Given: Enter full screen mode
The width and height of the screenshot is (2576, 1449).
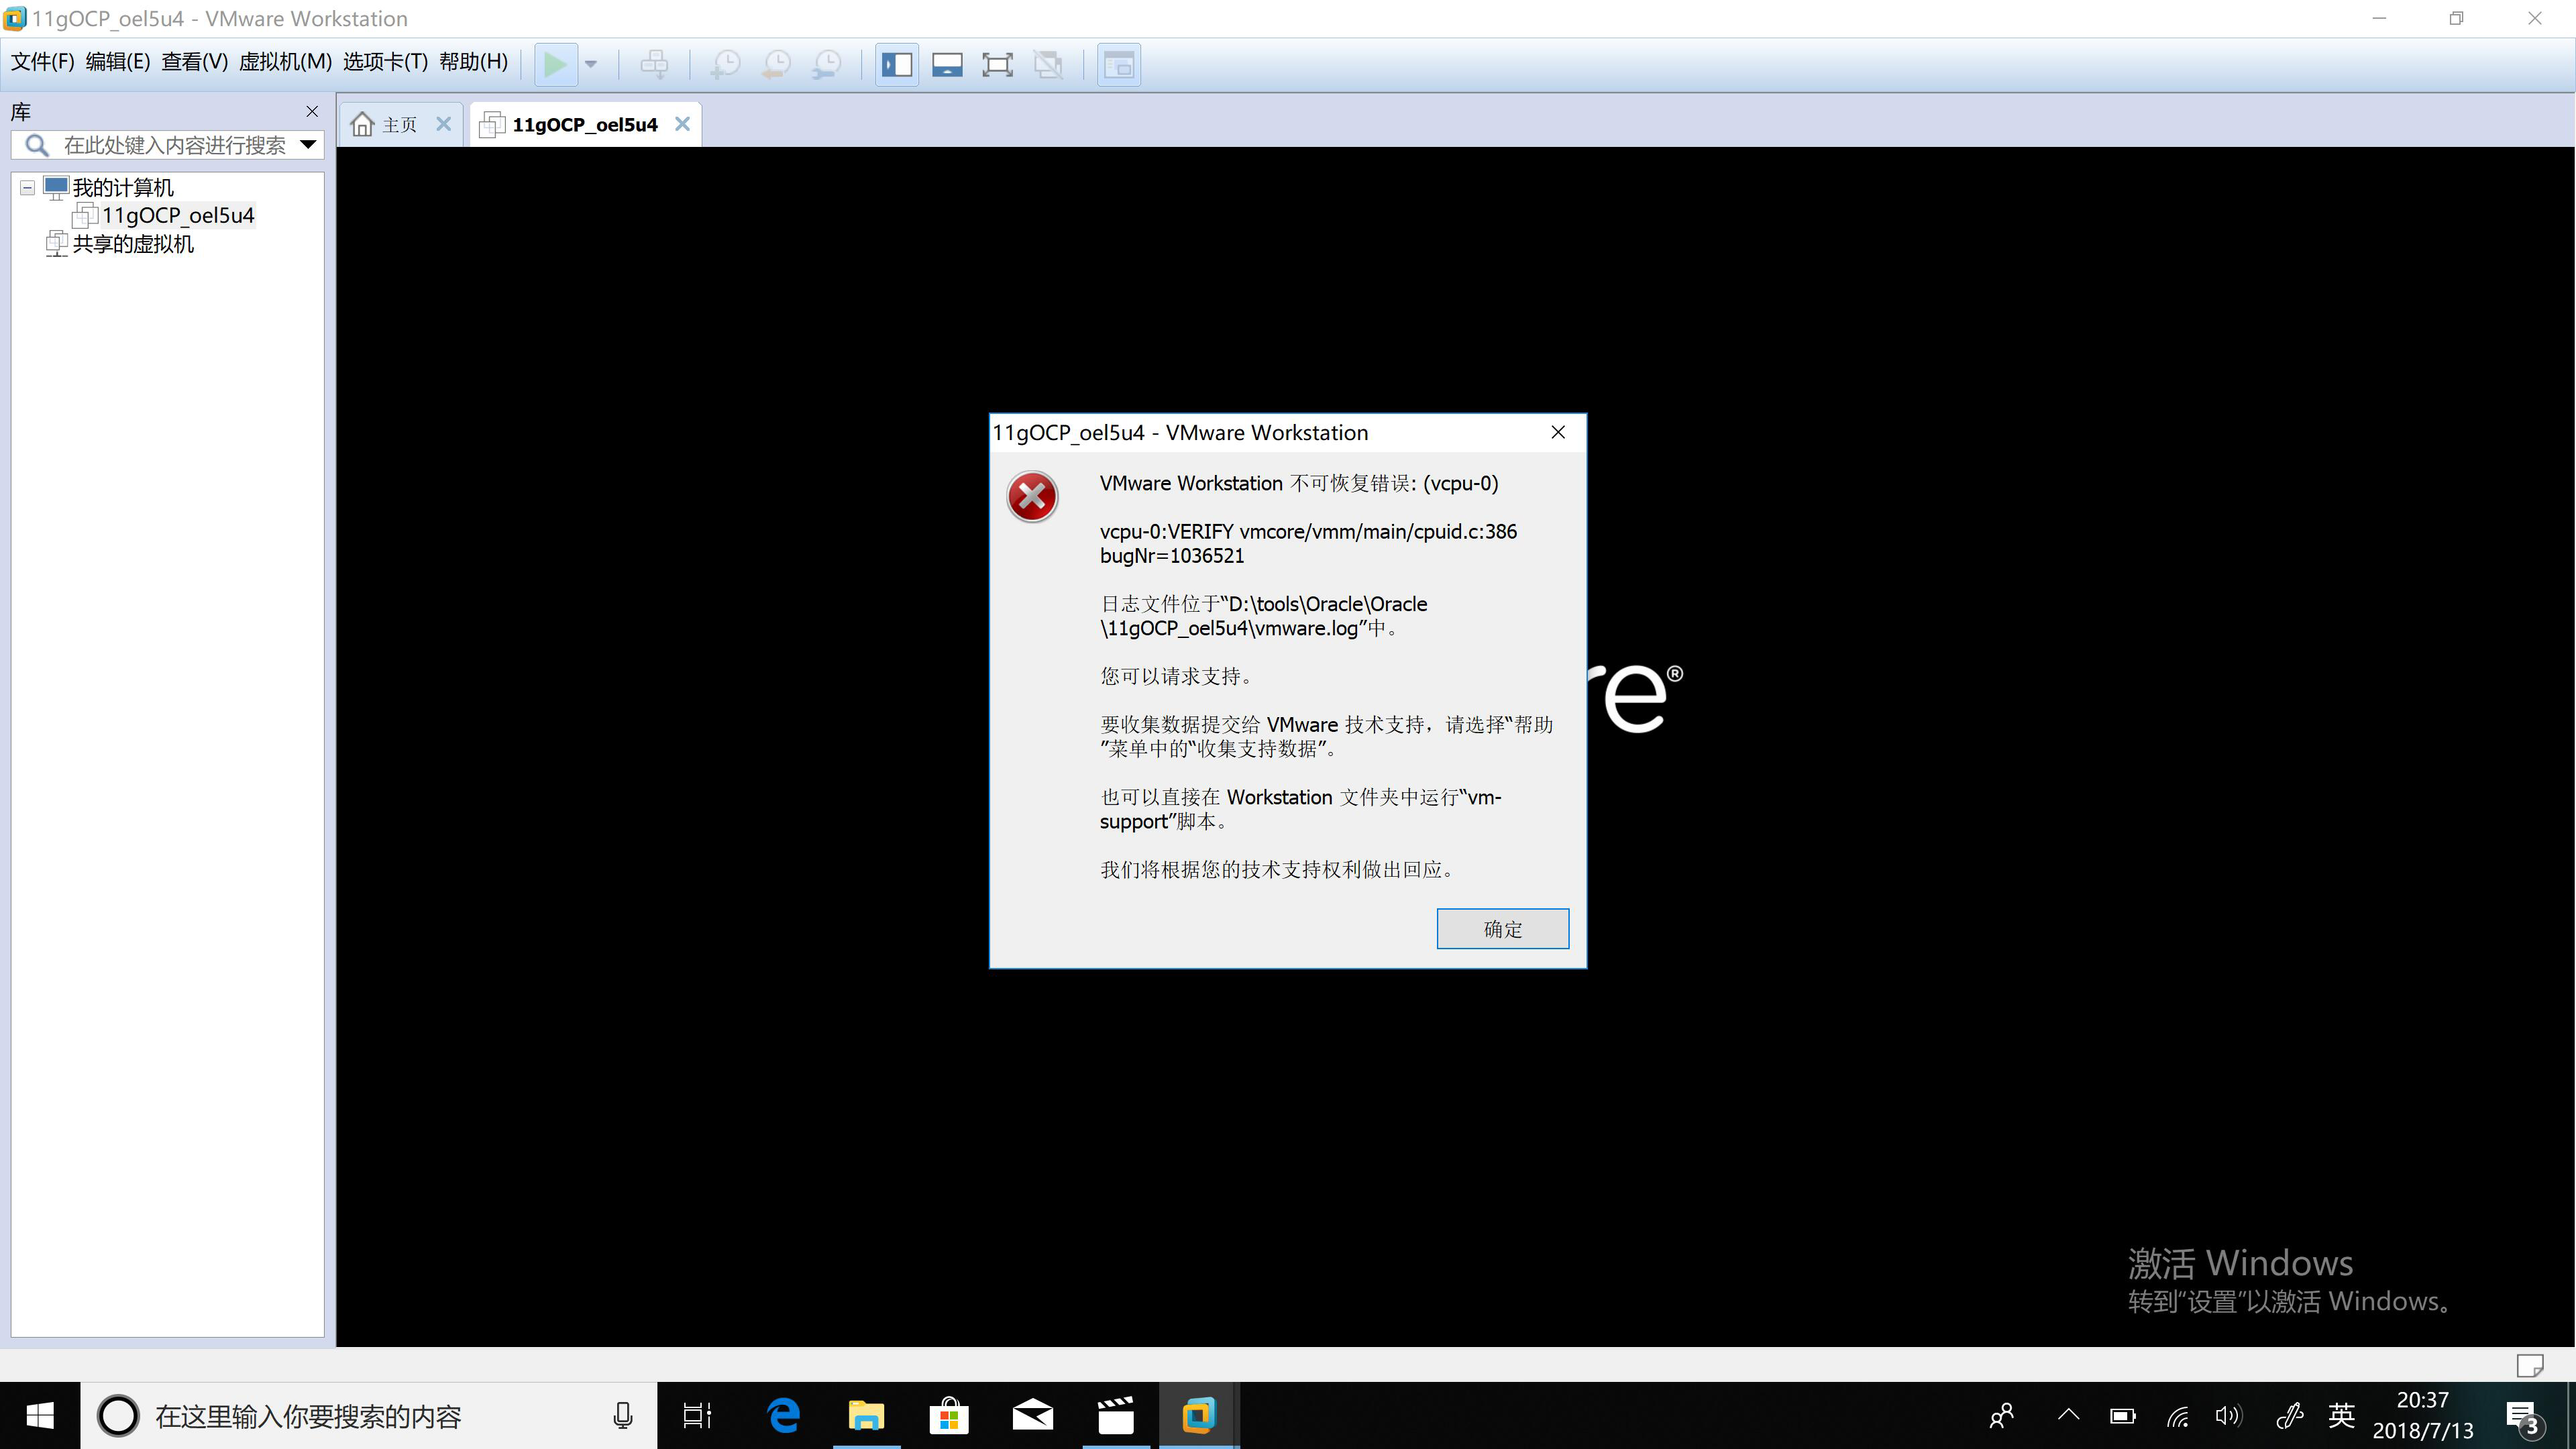Looking at the screenshot, I should 997,65.
